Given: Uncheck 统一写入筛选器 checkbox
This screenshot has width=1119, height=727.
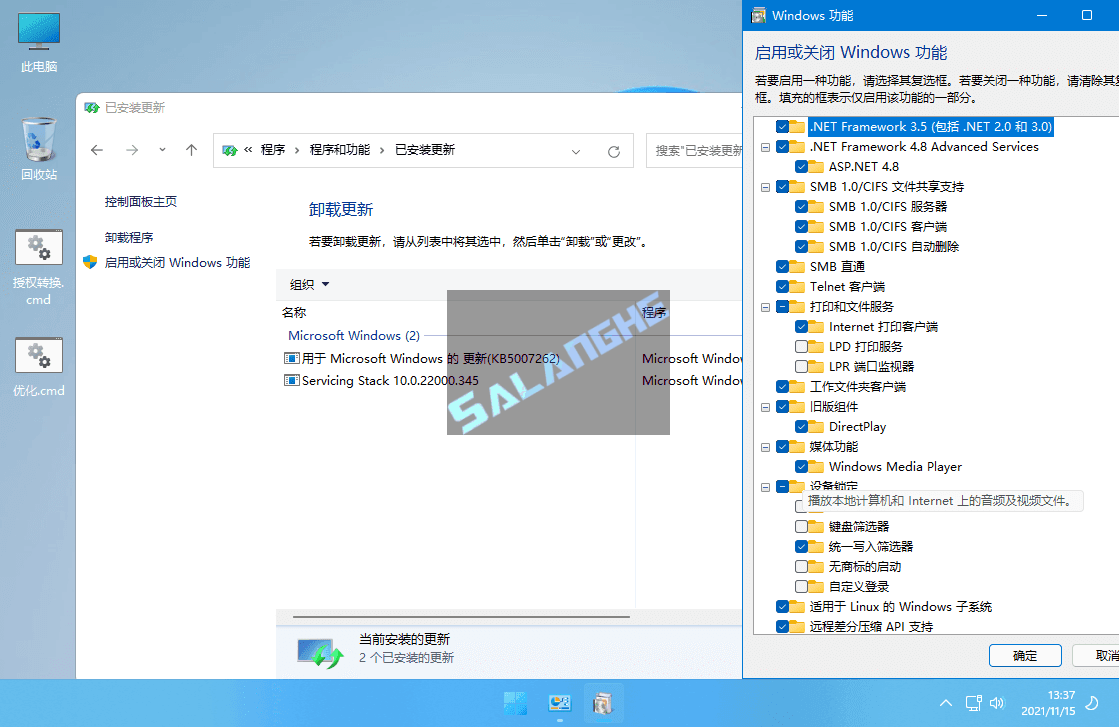Looking at the screenshot, I should pyautogui.click(x=801, y=546).
